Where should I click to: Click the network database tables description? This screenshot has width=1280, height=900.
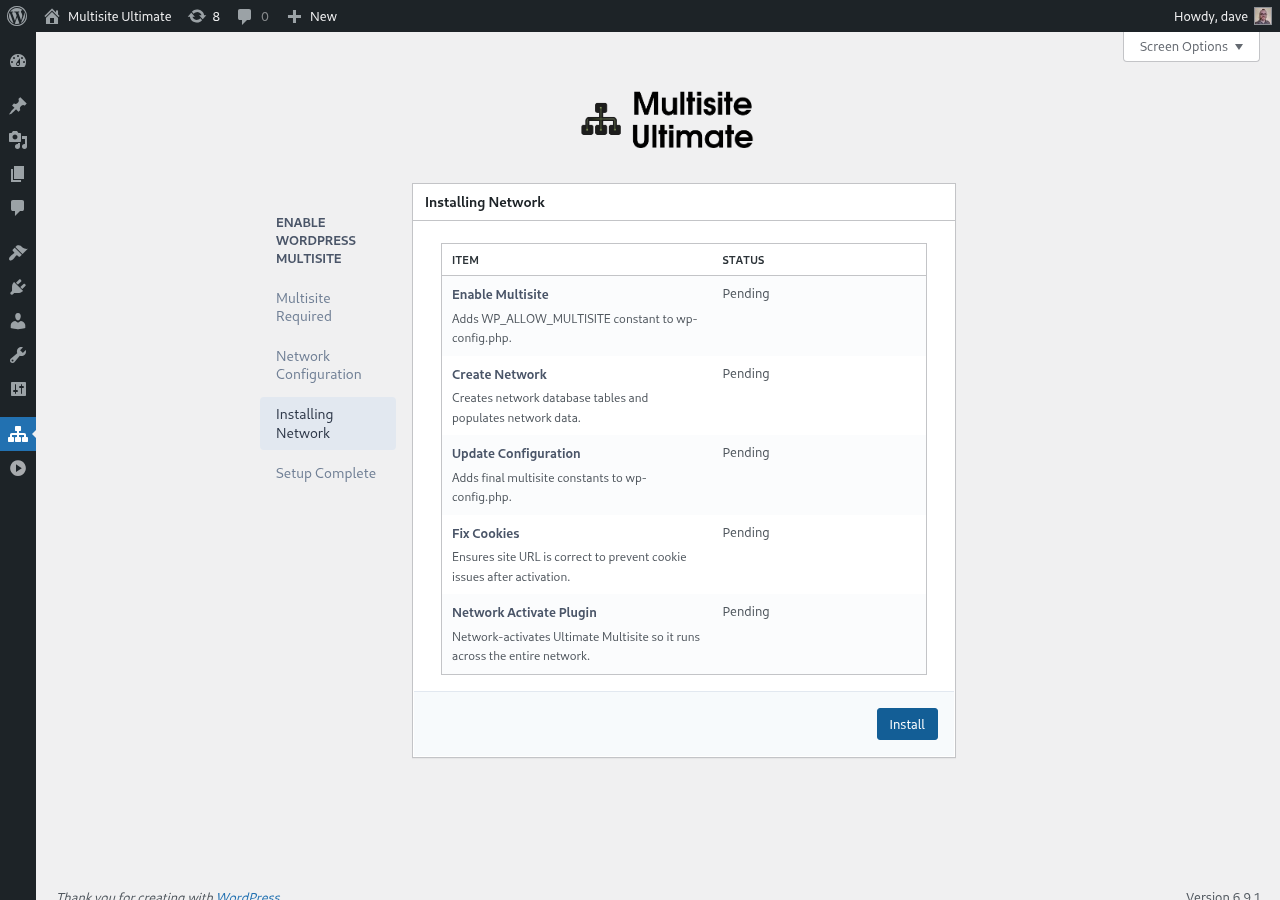pos(550,407)
